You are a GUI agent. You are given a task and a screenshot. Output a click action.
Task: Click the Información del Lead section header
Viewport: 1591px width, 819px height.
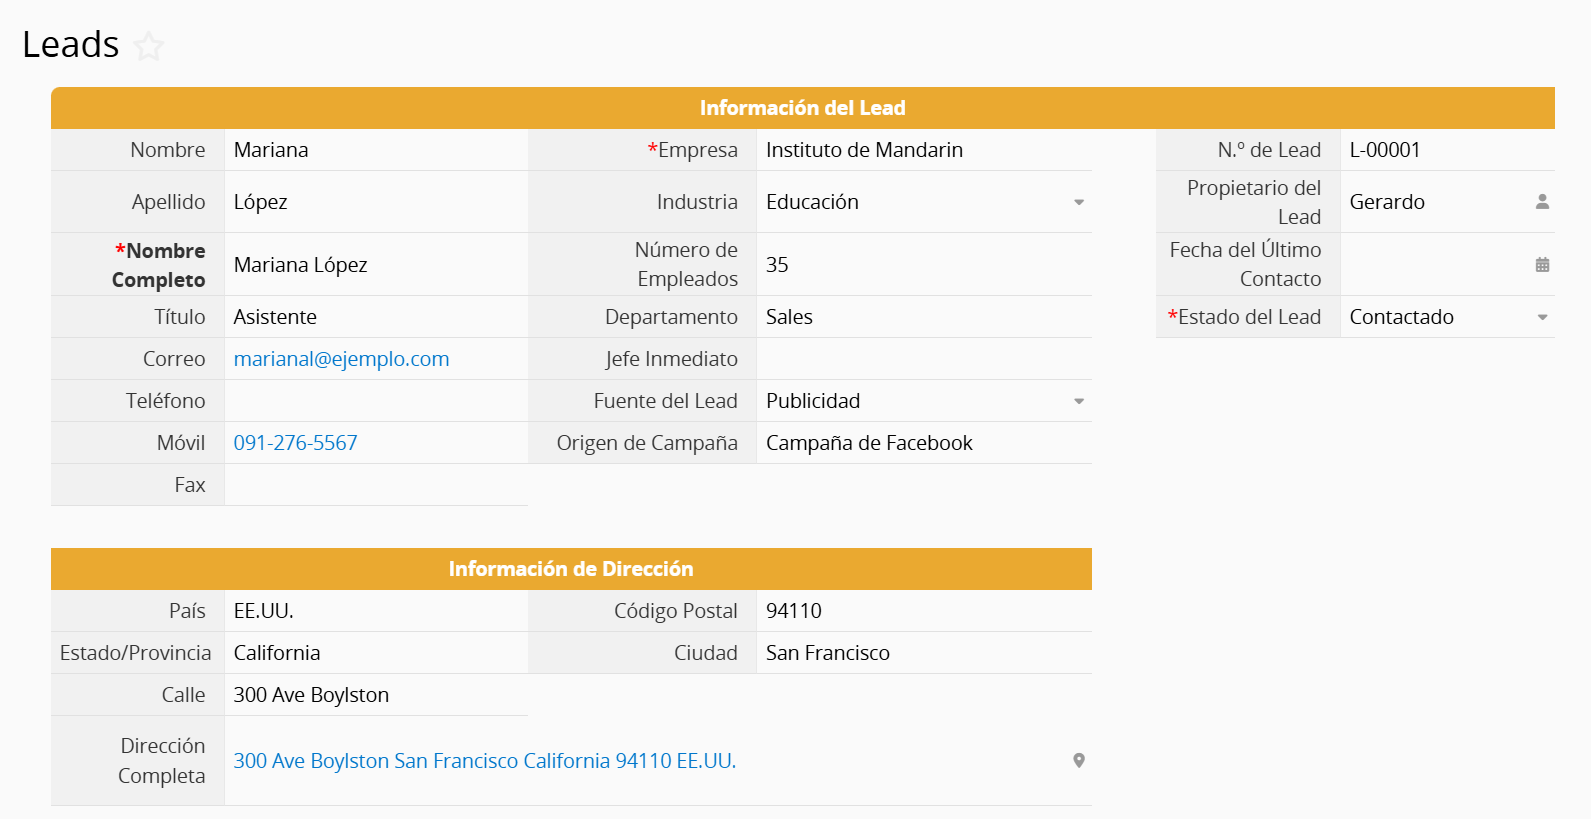coord(802,108)
